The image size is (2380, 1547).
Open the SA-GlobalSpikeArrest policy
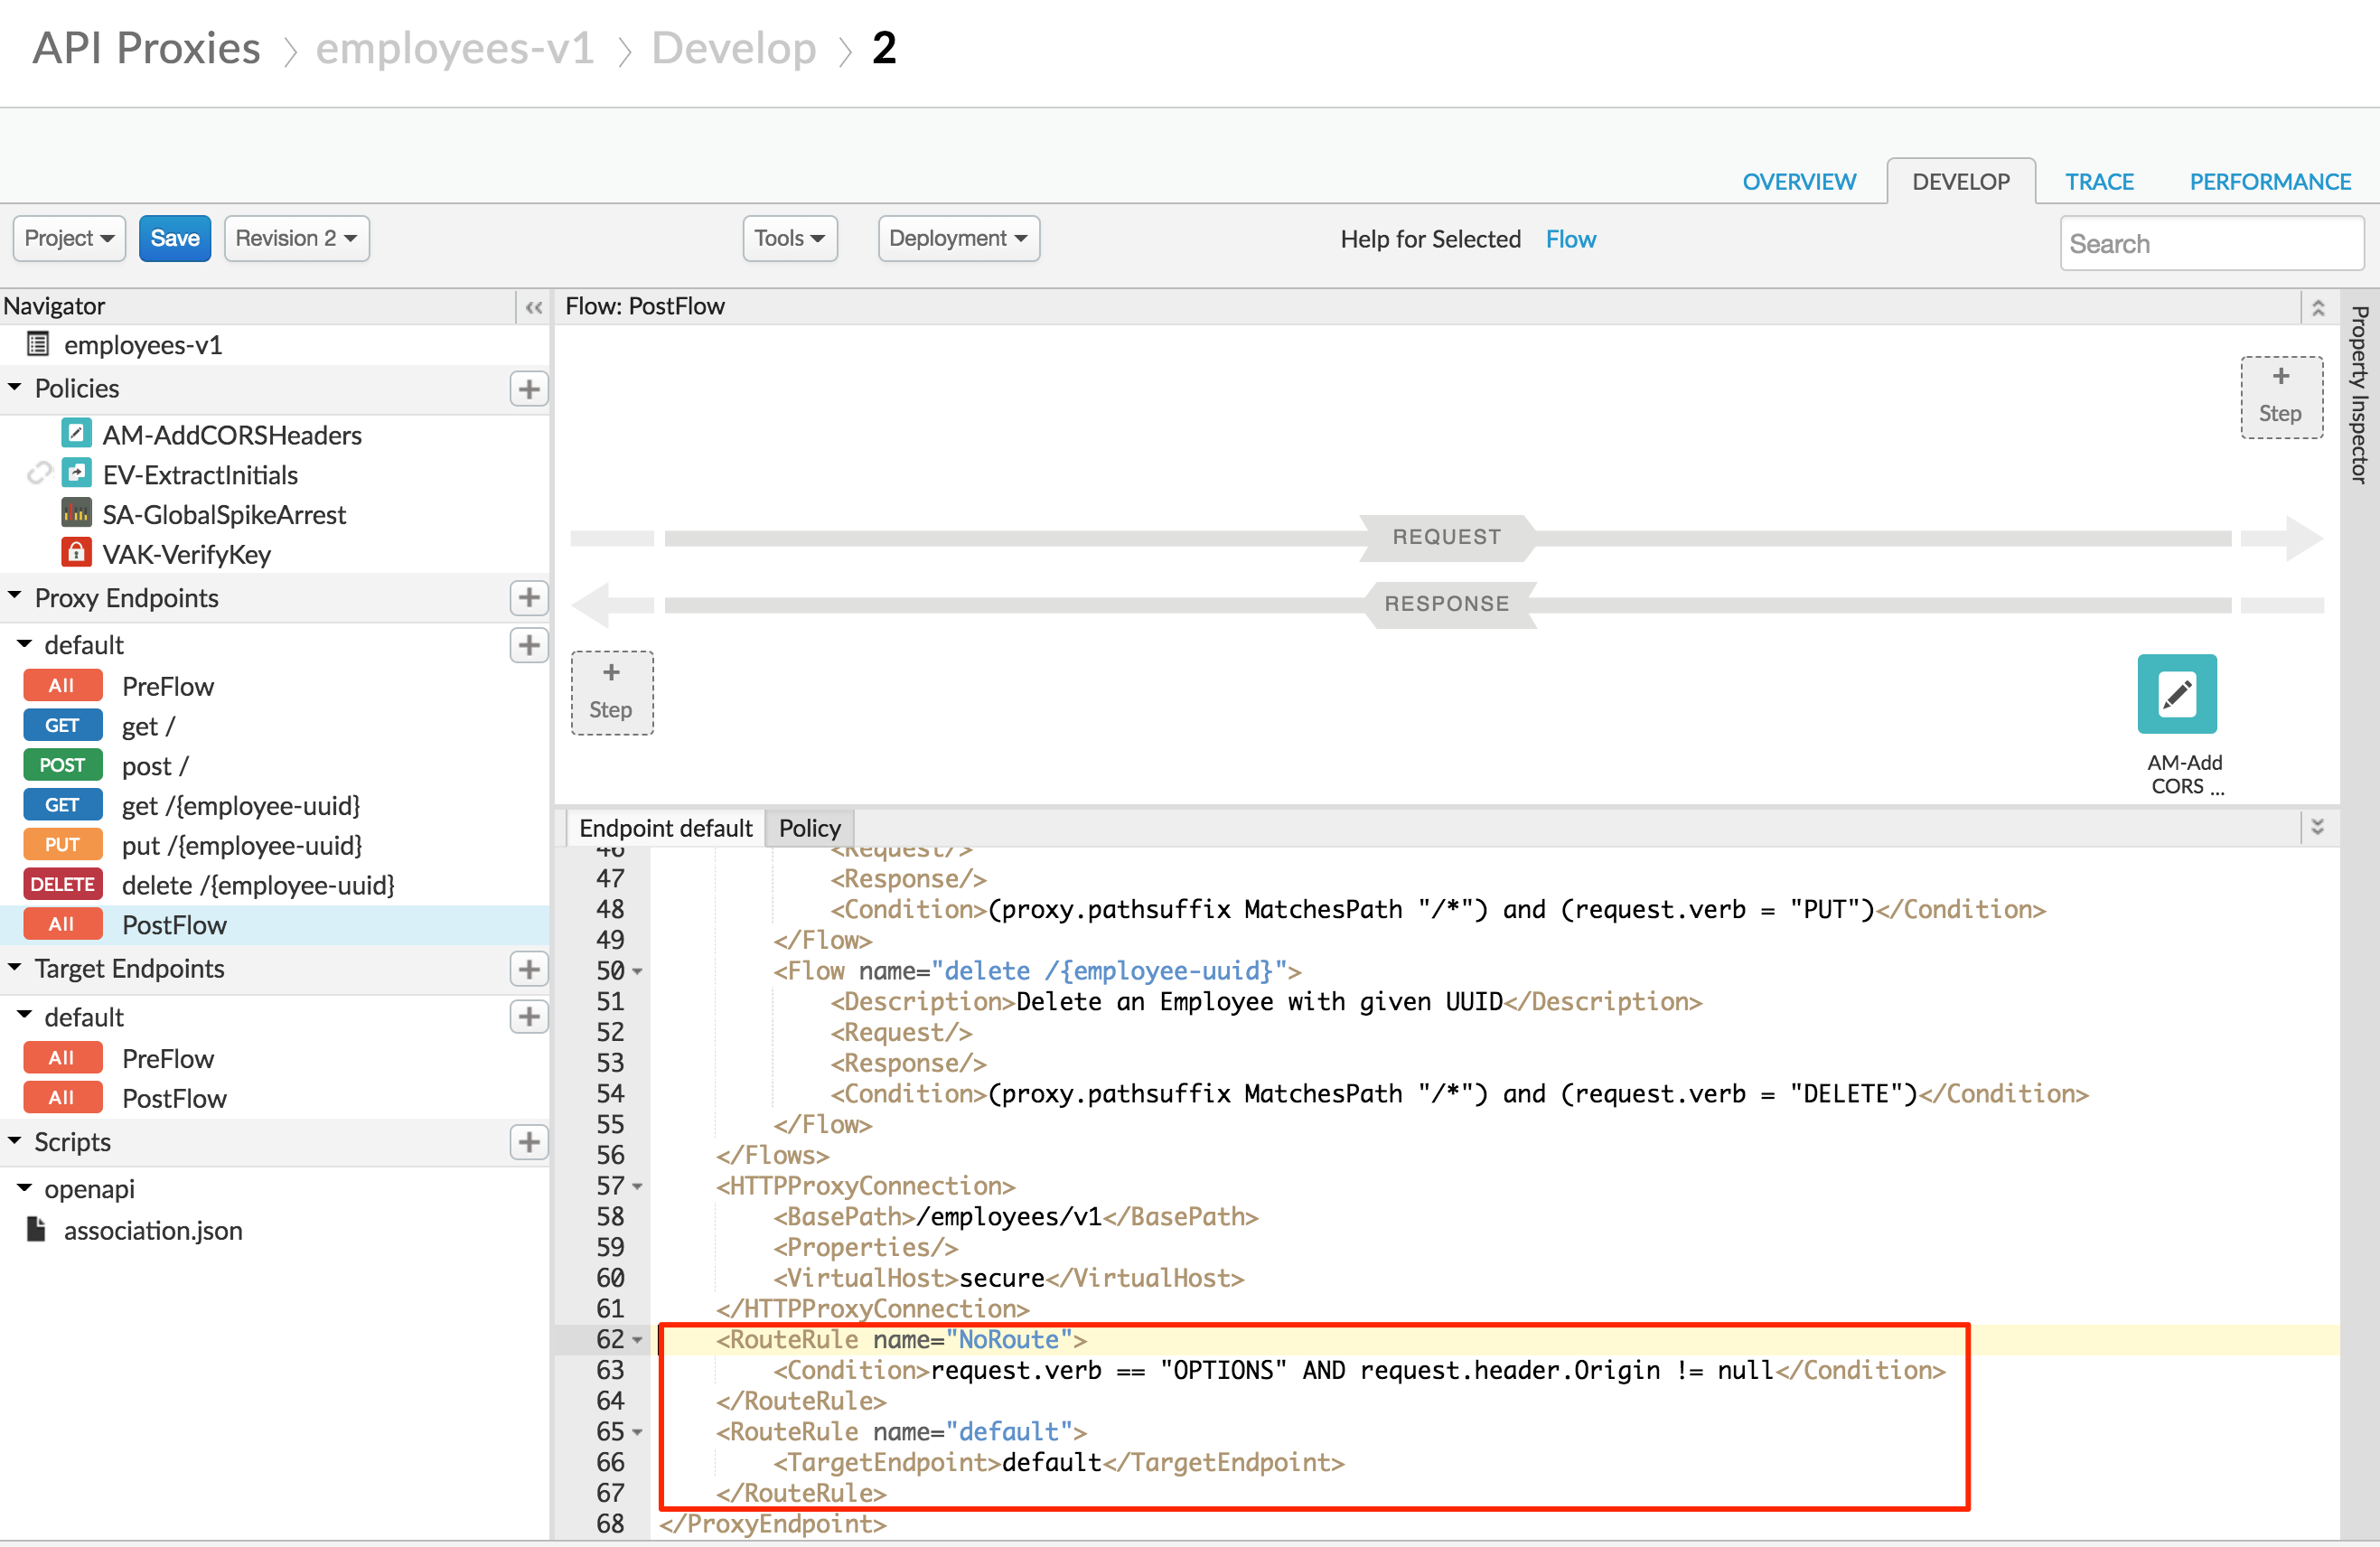pyautogui.click(x=224, y=514)
